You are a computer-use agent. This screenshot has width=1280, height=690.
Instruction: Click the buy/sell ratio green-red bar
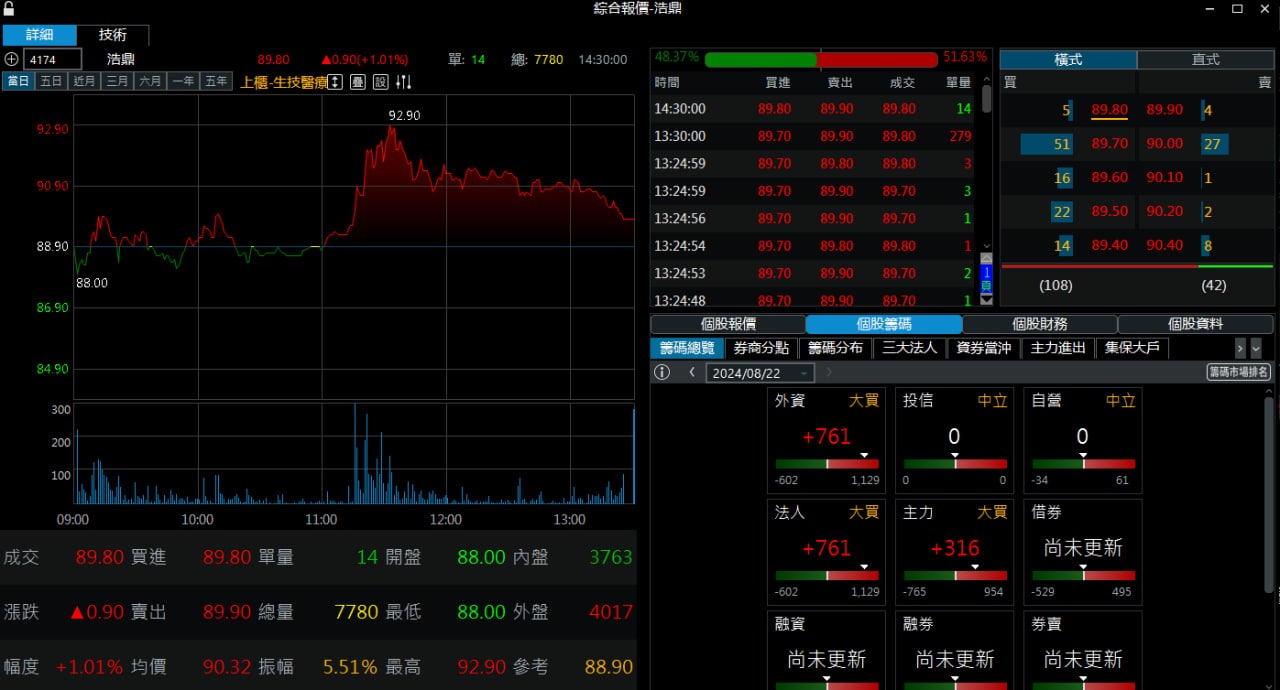click(x=821, y=59)
